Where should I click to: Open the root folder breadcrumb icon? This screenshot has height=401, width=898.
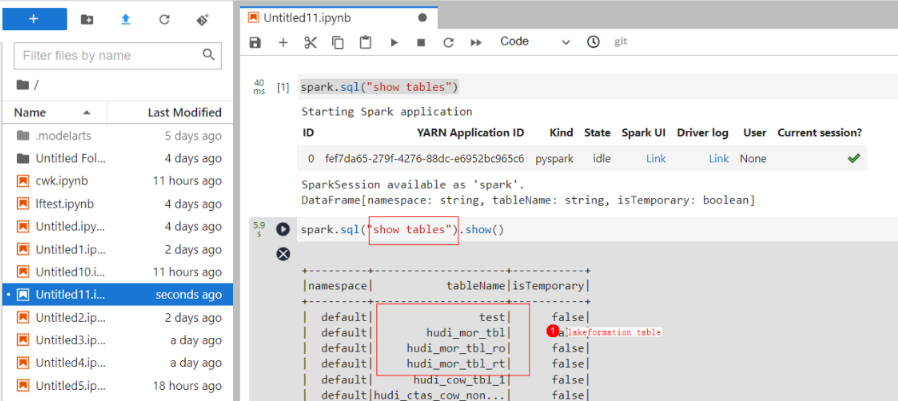coord(22,85)
